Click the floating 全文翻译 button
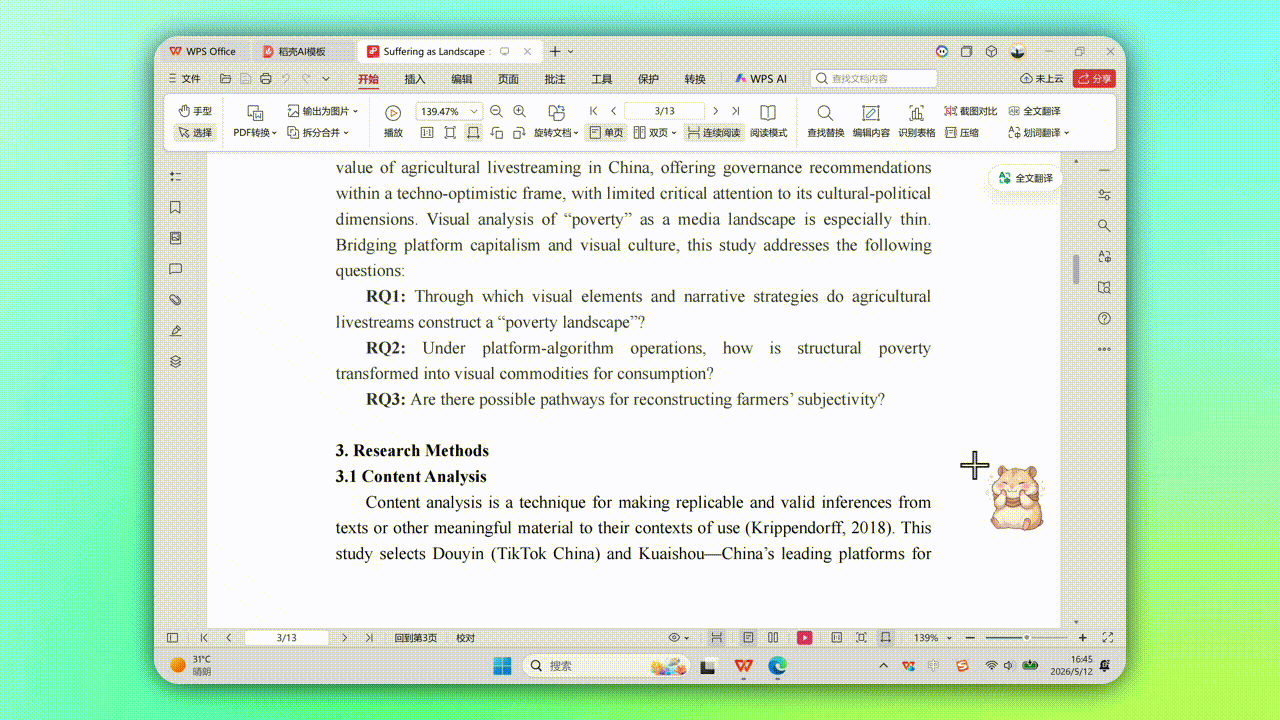Viewport: 1280px width, 720px height. (x=1025, y=178)
